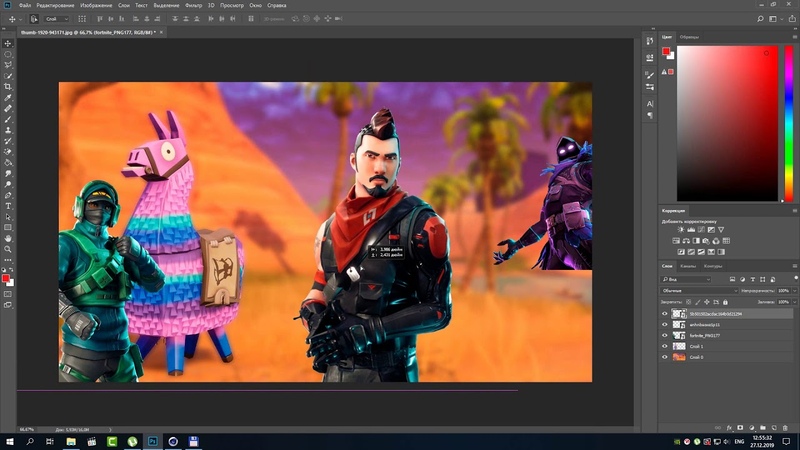
Task: Hide layer Слой 1 with the eye icon
Action: point(664,346)
